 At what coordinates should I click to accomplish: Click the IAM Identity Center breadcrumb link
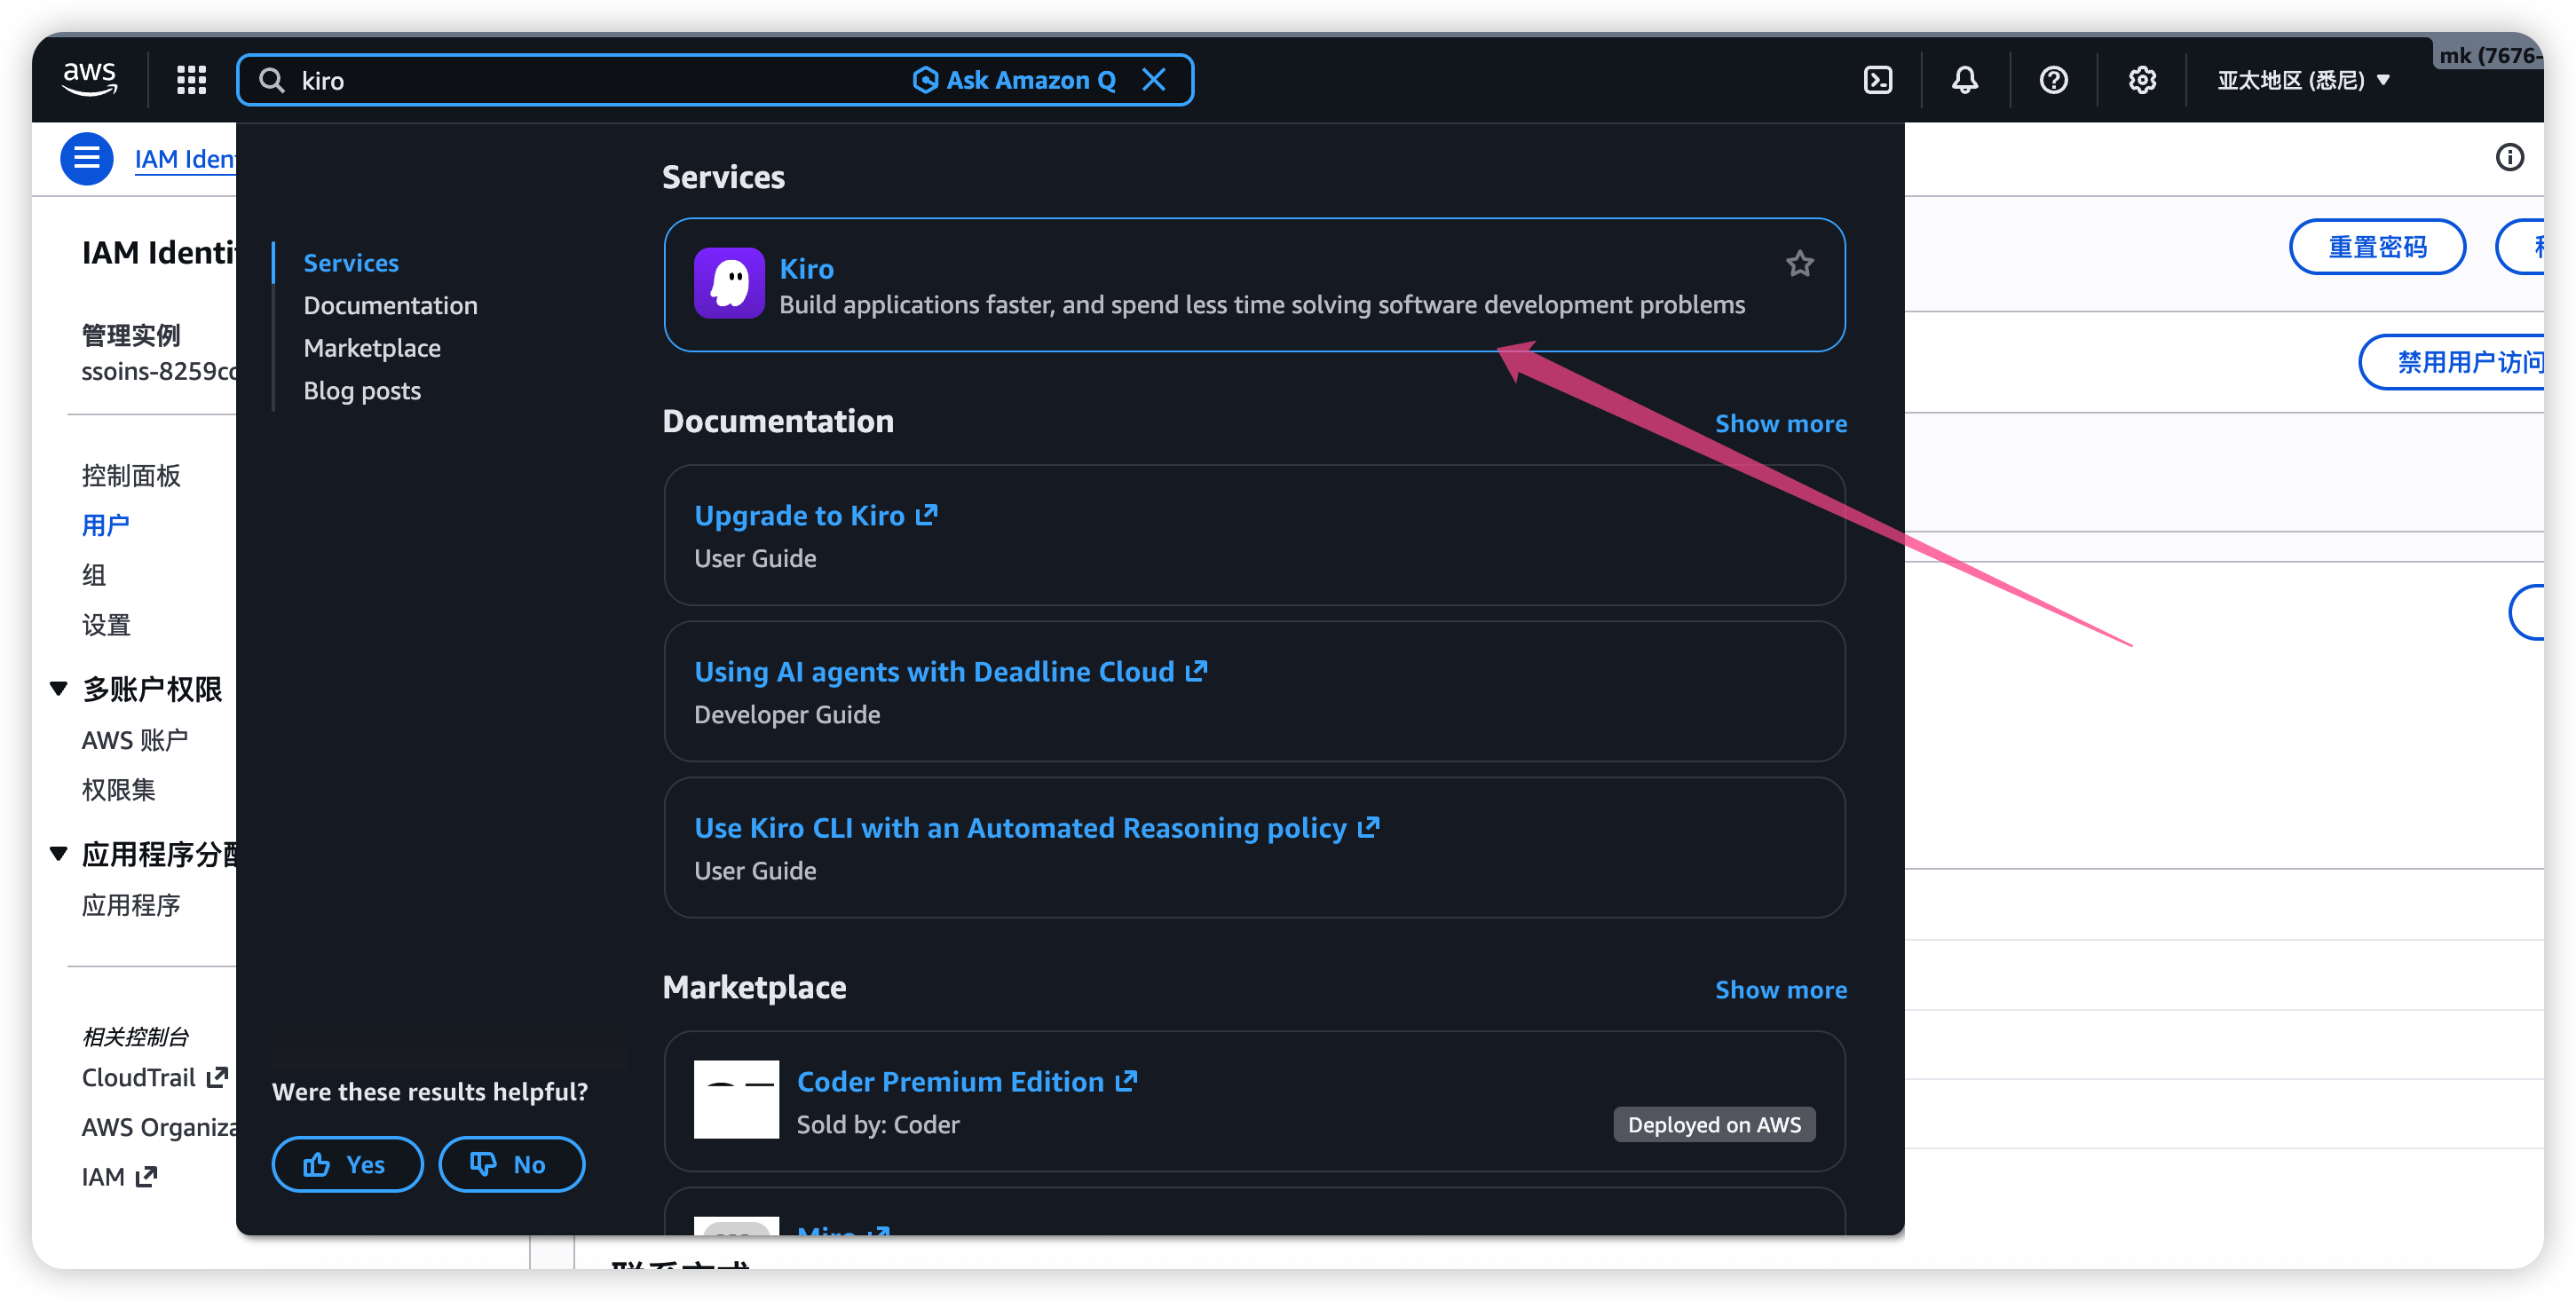pyautogui.click(x=185, y=159)
